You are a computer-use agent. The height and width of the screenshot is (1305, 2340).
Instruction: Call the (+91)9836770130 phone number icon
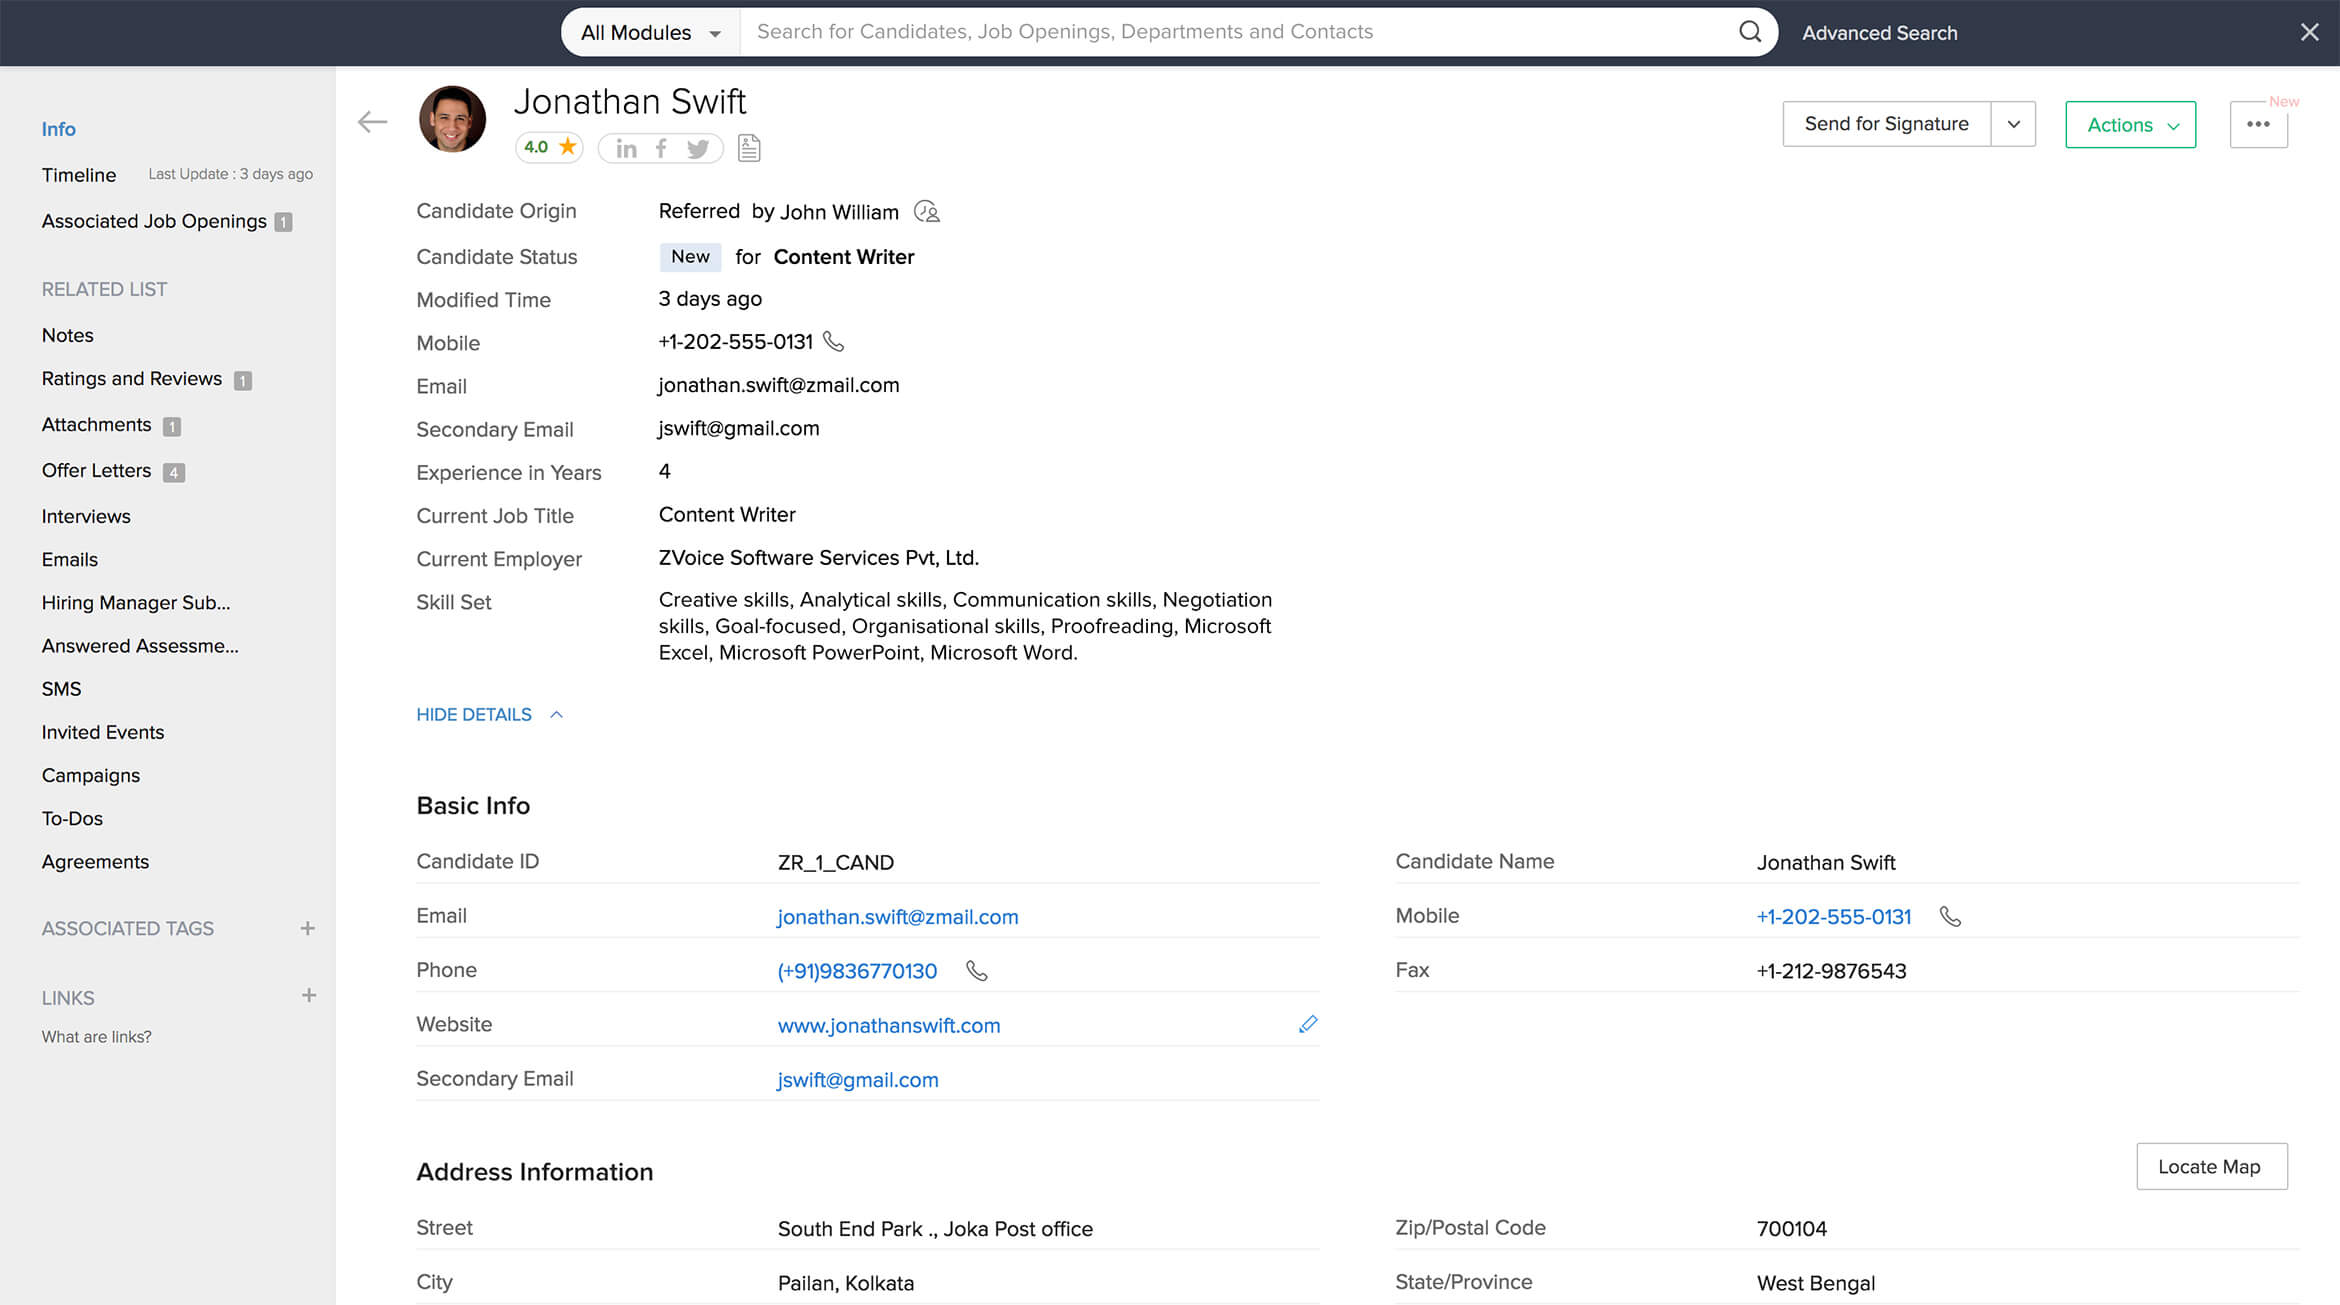pos(977,971)
